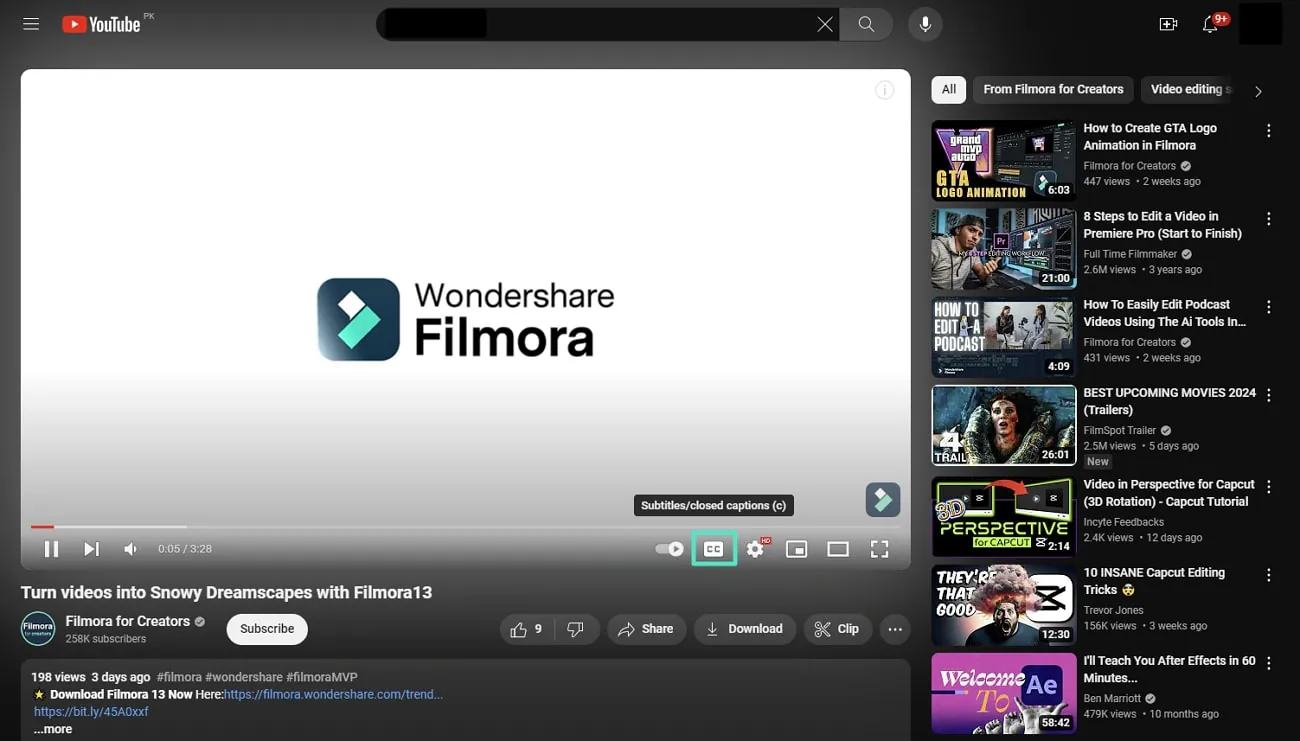Select the From Filmora for Creators chip
Screen dimensions: 1300x741
point(1053,90)
